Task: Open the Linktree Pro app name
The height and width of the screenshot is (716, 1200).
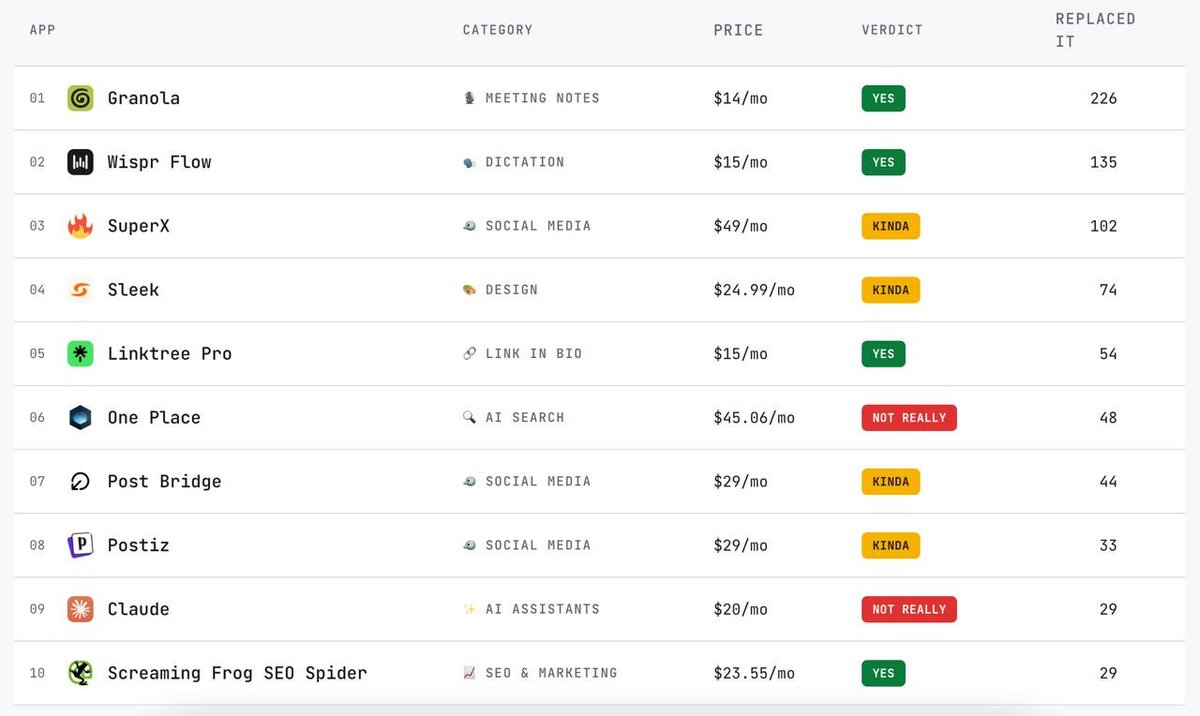Action: click(x=170, y=354)
